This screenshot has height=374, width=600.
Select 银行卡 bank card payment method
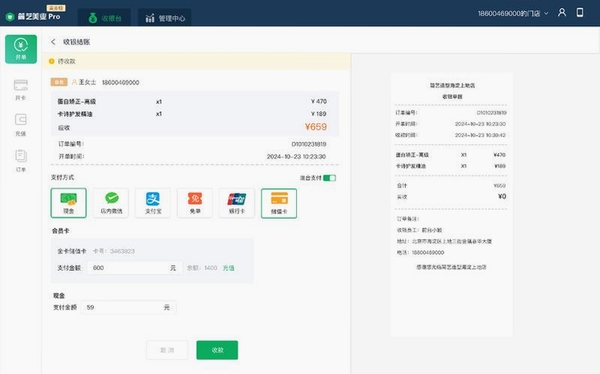coord(237,203)
